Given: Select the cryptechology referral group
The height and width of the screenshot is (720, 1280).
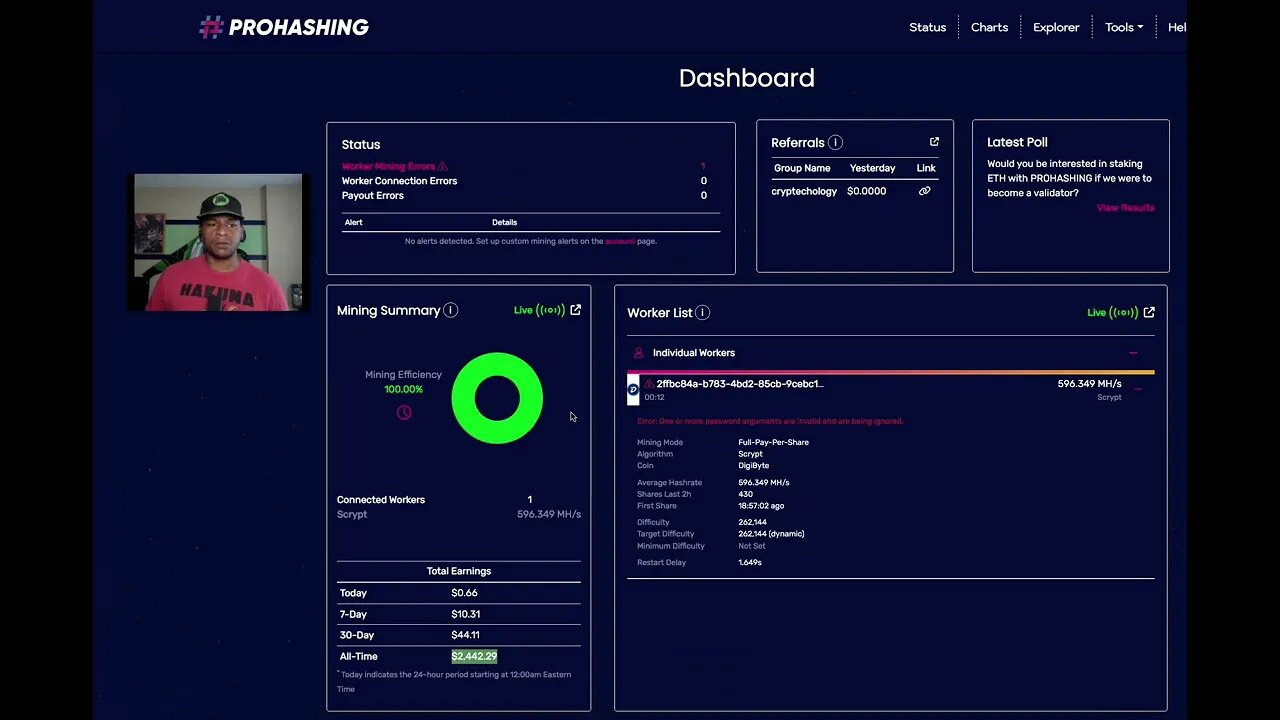Looking at the screenshot, I should tap(804, 191).
